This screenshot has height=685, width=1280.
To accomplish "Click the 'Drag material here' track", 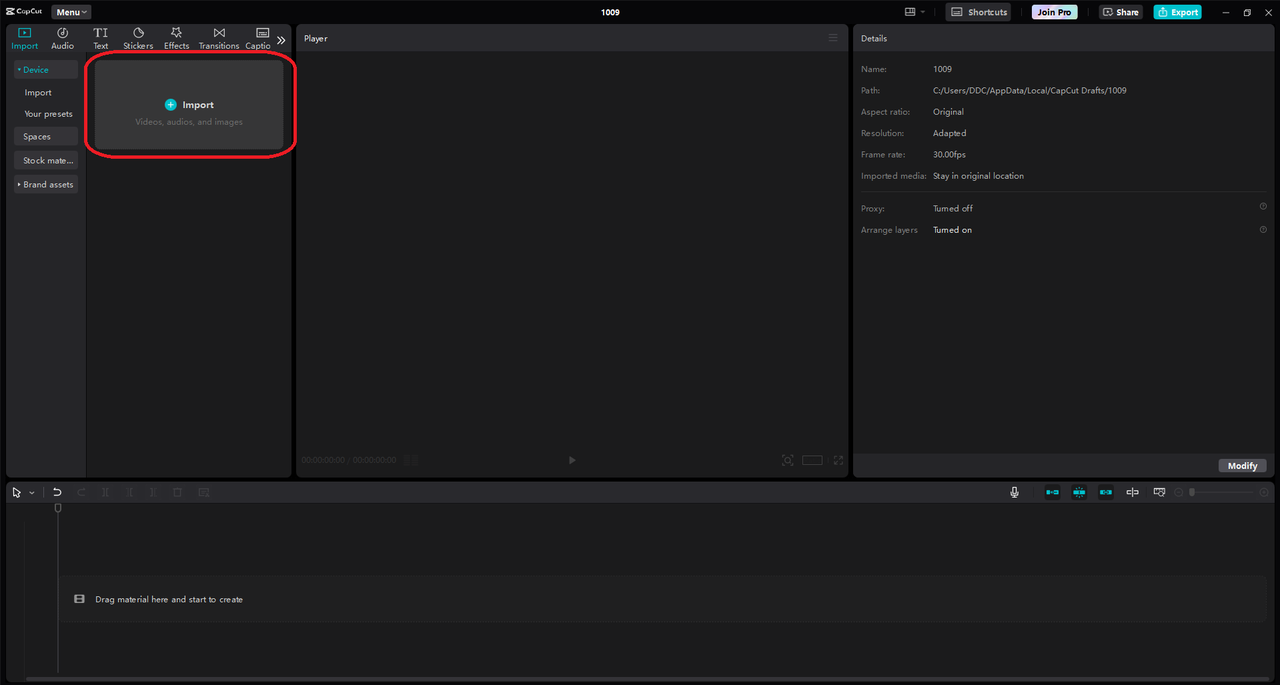I will point(663,599).
